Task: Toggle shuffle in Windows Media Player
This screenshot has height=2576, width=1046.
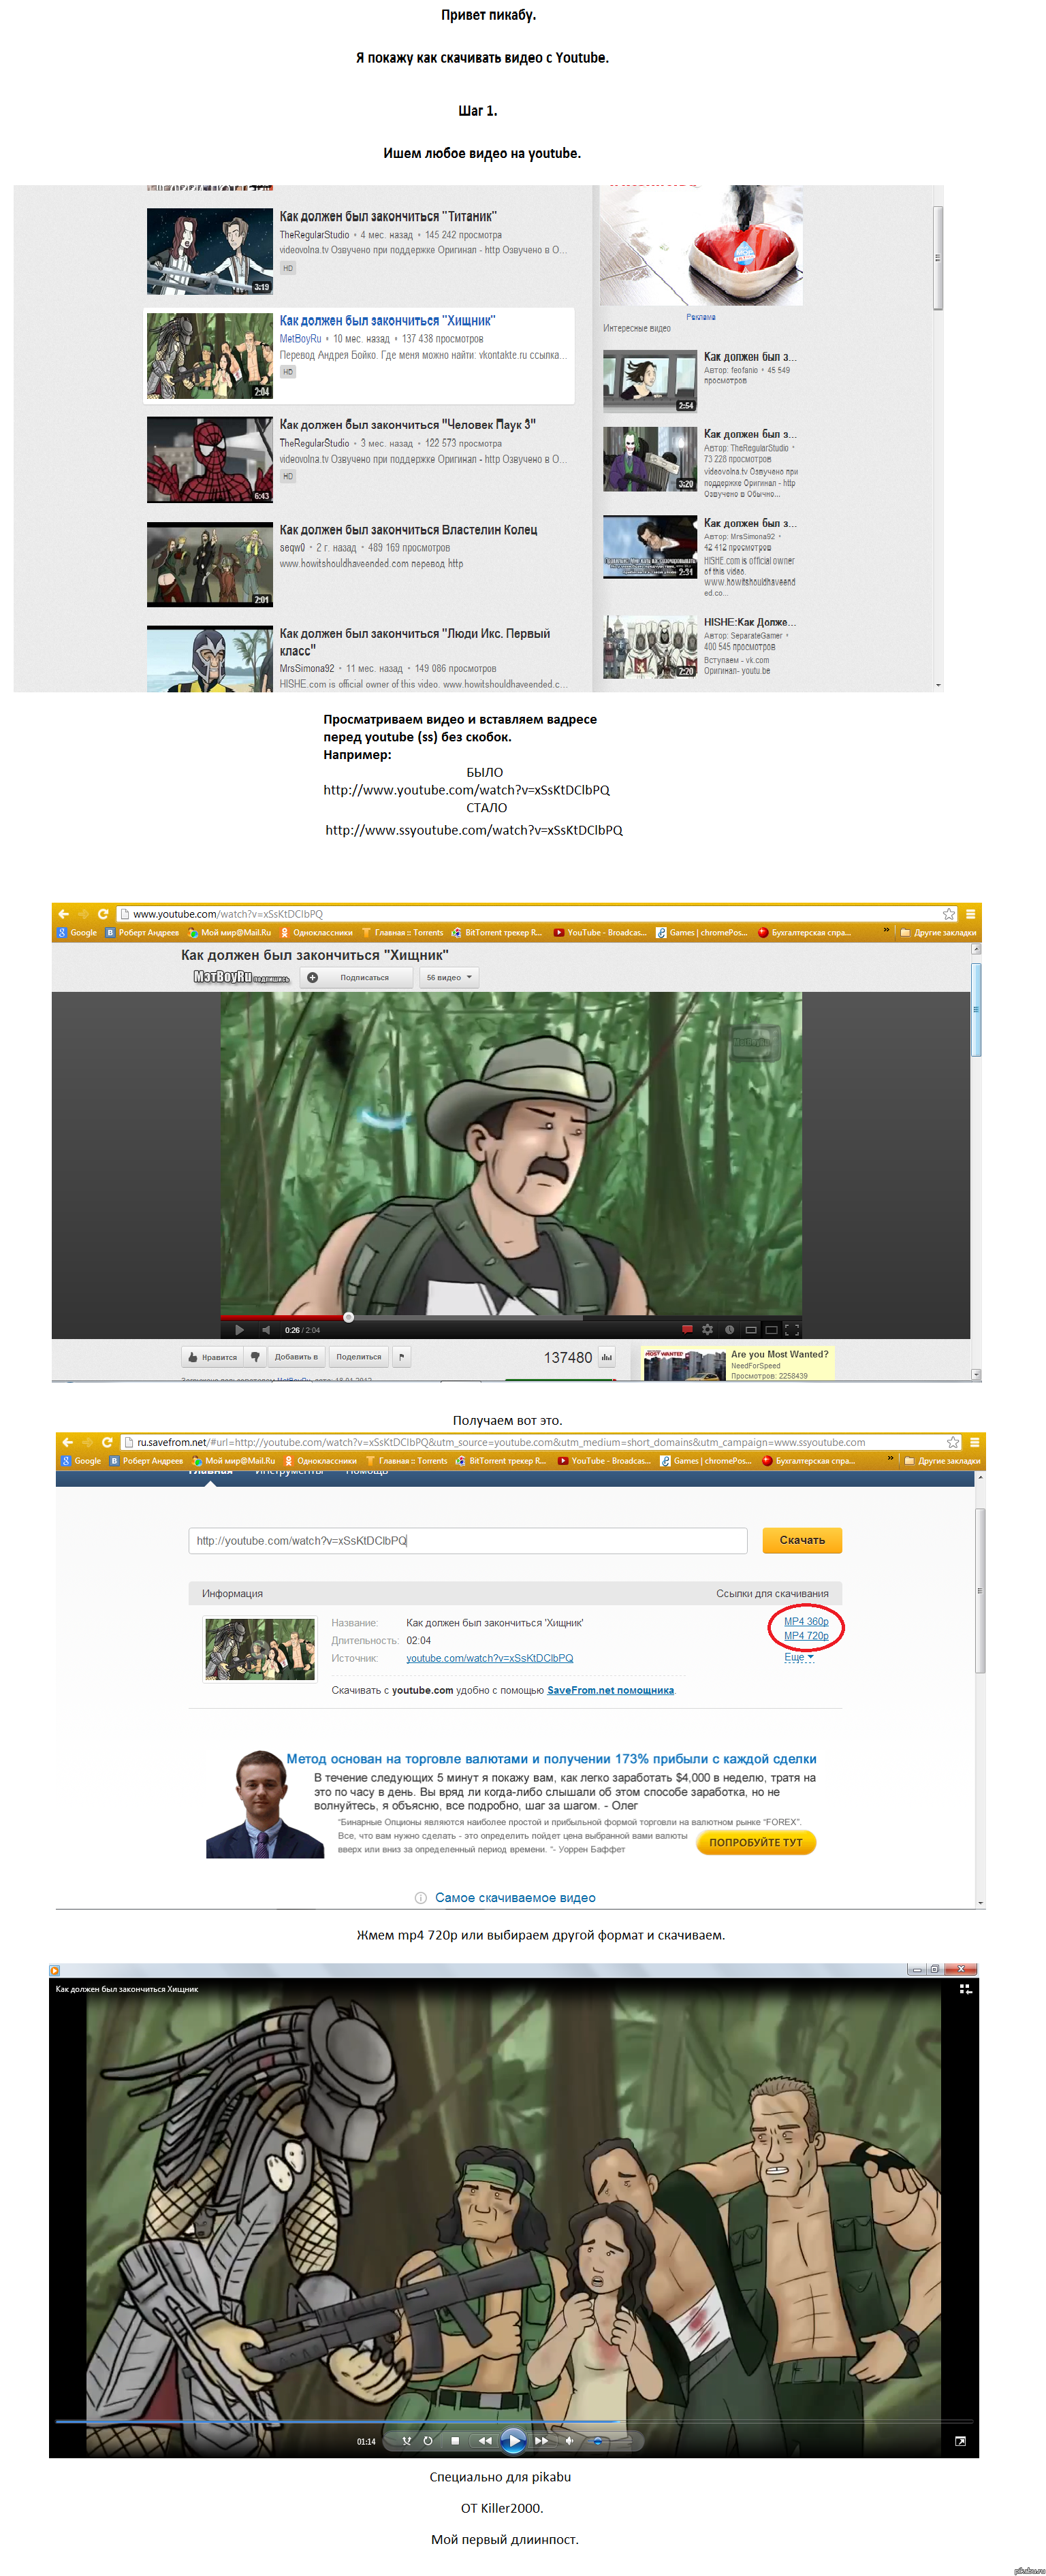Action: point(406,2441)
